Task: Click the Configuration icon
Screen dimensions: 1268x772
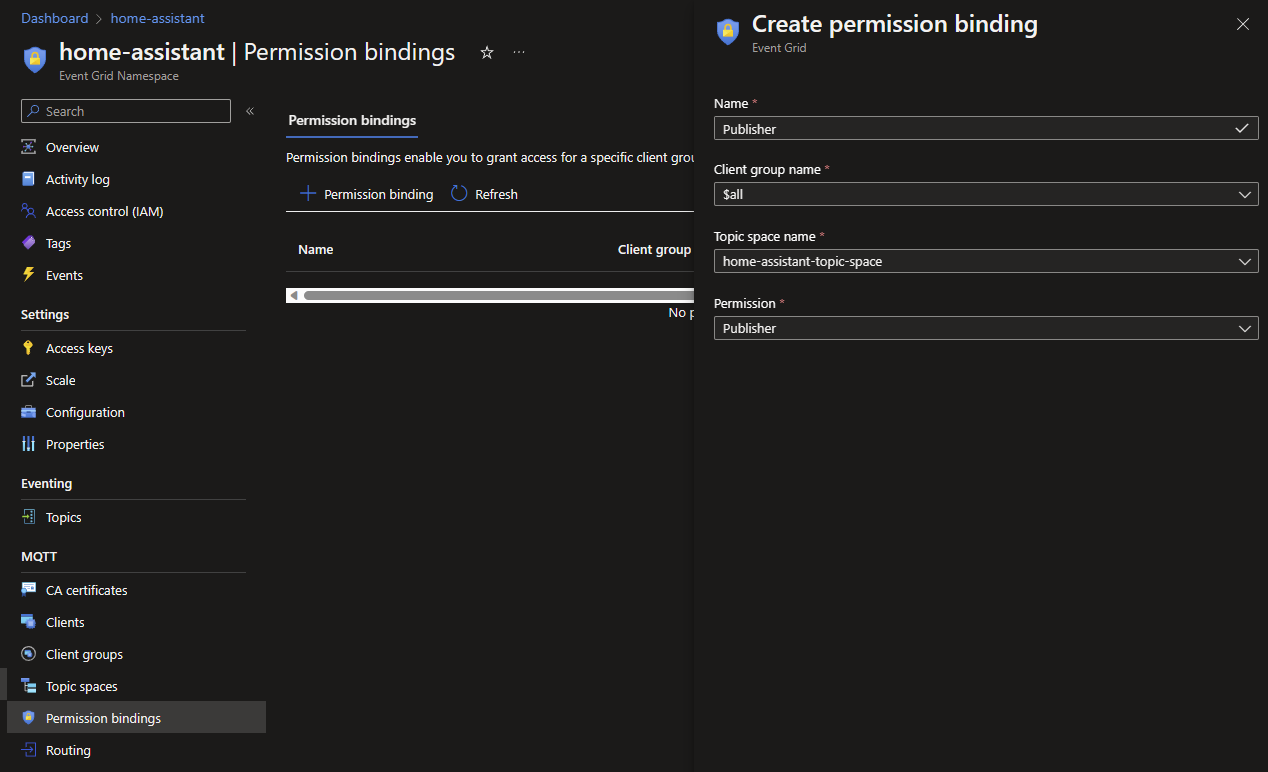Action: click(28, 412)
